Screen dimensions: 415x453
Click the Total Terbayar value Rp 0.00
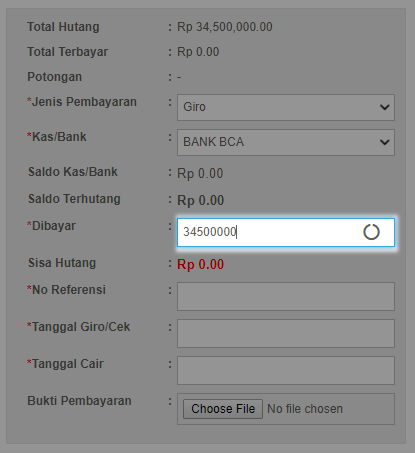point(198,52)
